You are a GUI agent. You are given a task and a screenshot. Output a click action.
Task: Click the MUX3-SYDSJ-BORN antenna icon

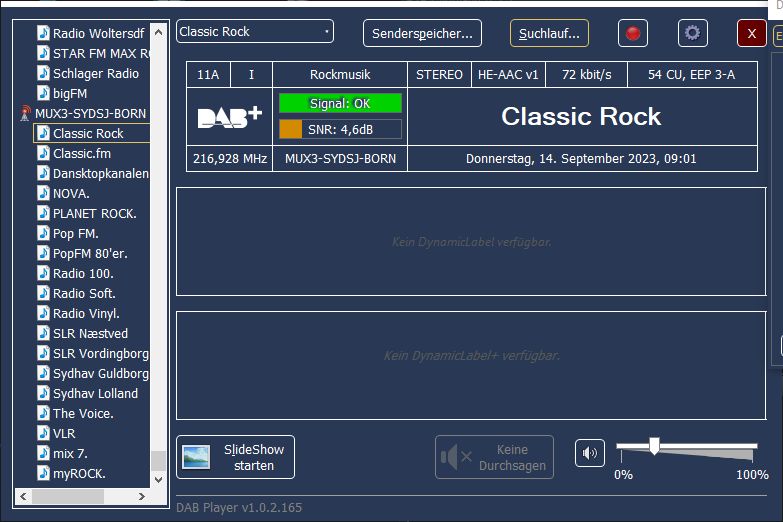point(26,114)
